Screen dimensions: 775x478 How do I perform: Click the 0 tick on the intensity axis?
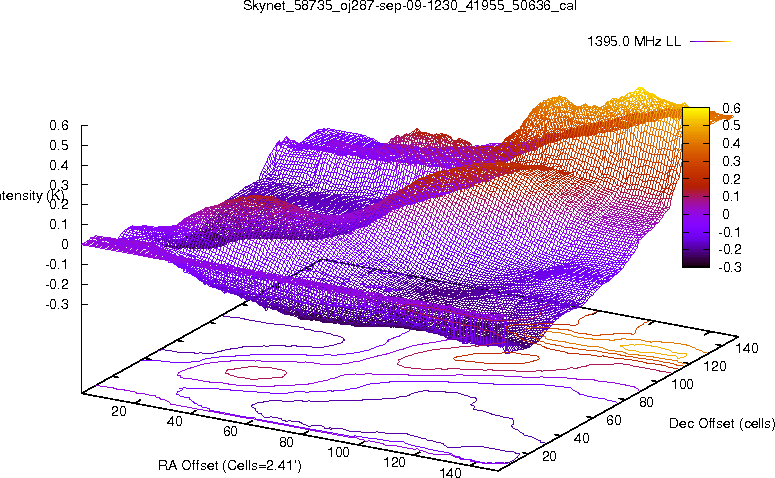point(65,244)
